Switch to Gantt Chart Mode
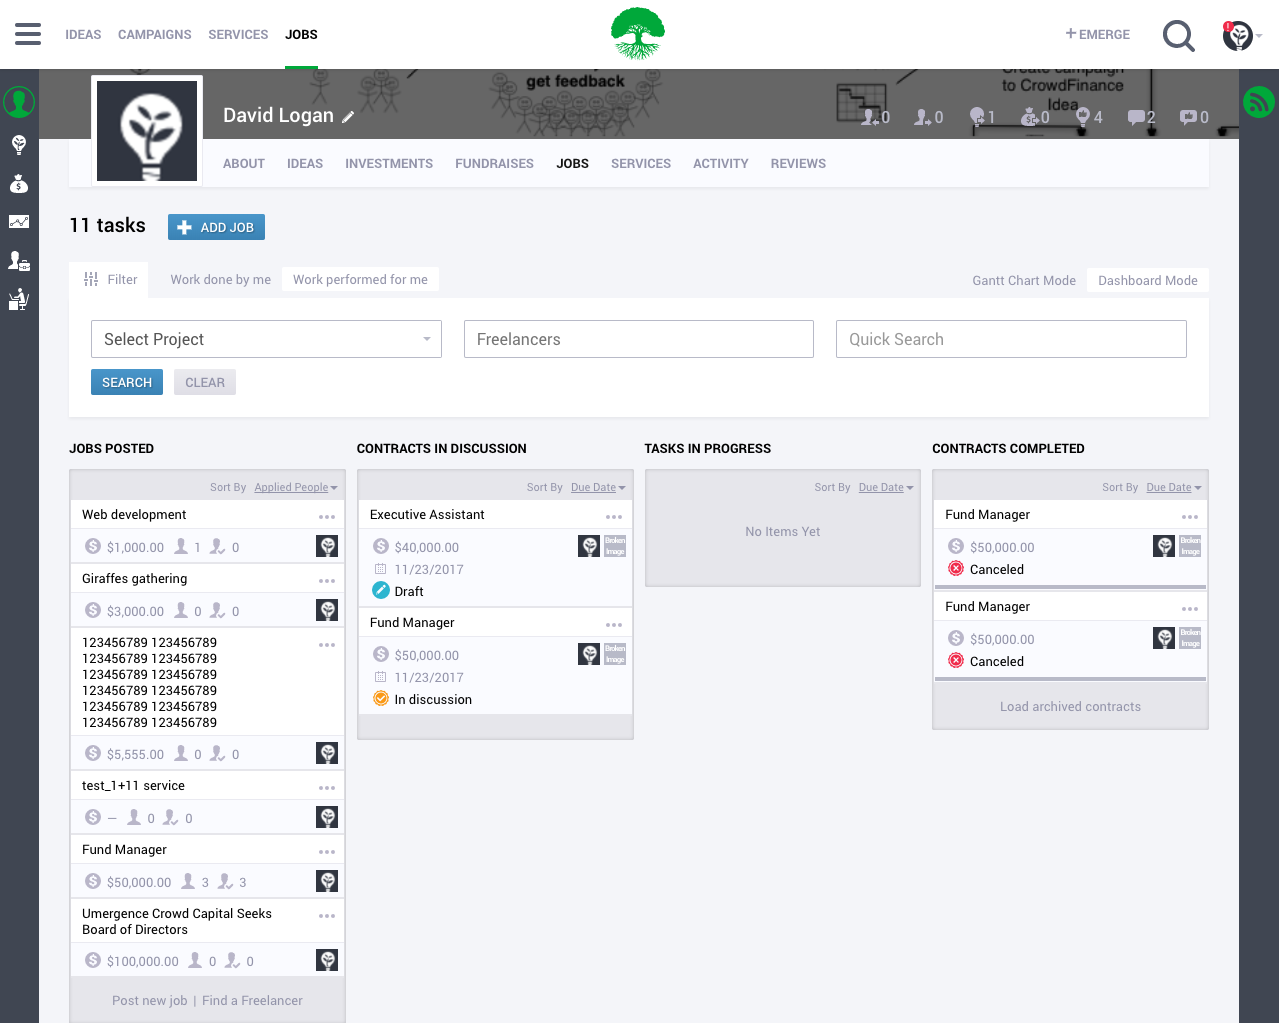The height and width of the screenshot is (1023, 1279). [1024, 281]
